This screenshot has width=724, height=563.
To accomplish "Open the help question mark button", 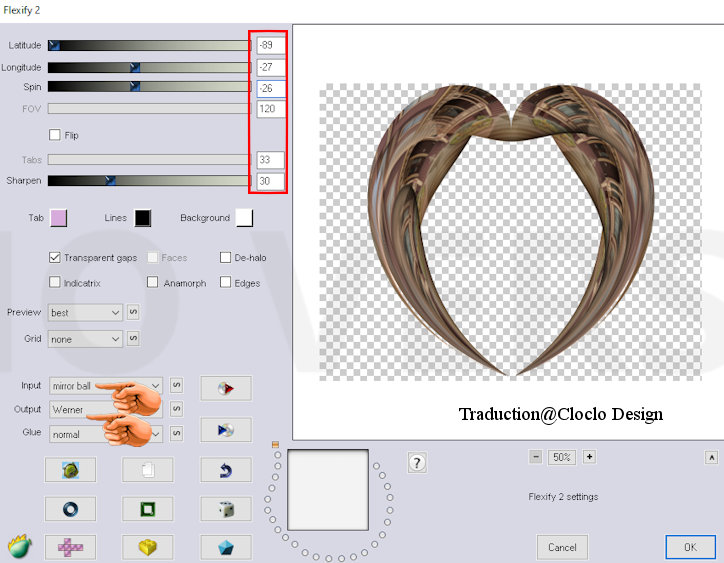I will click(418, 462).
